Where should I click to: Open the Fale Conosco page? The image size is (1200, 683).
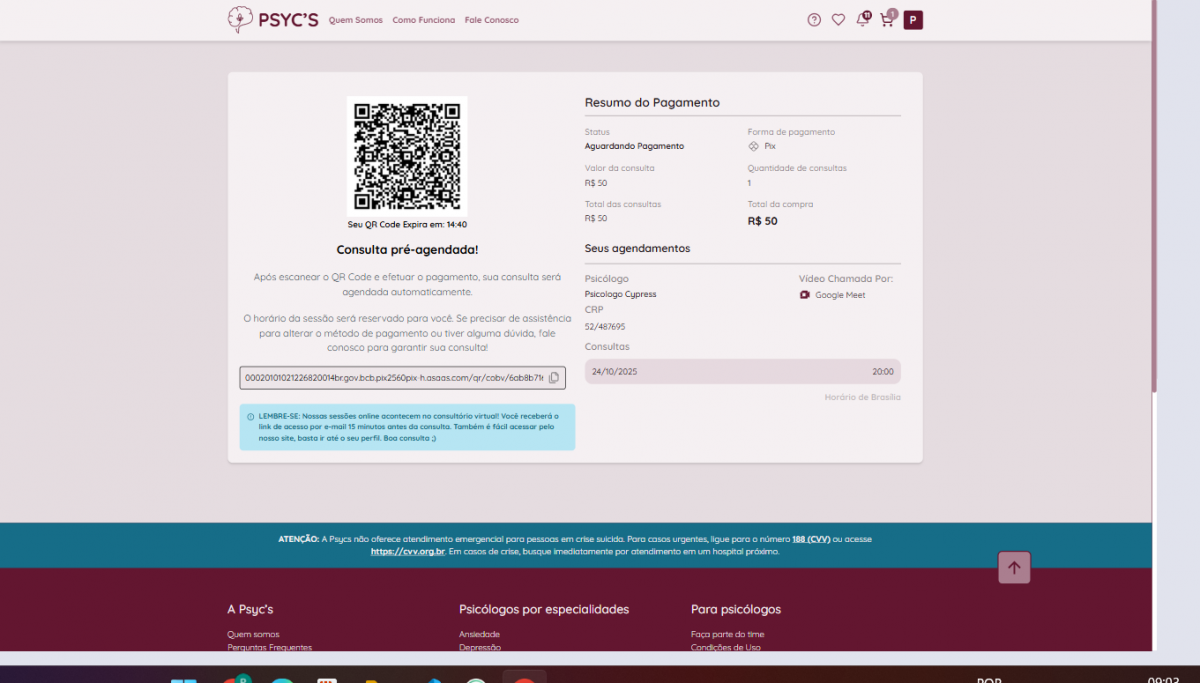492,20
